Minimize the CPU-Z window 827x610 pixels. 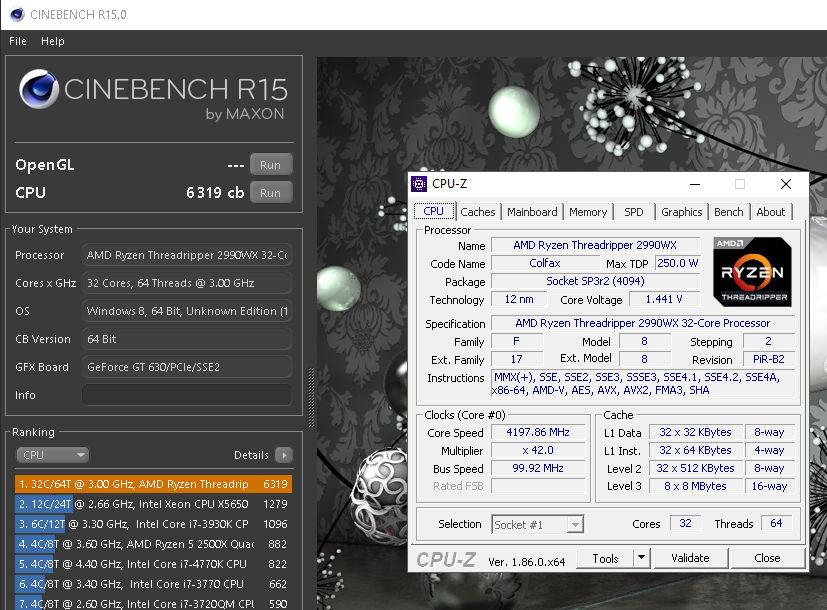(x=695, y=184)
